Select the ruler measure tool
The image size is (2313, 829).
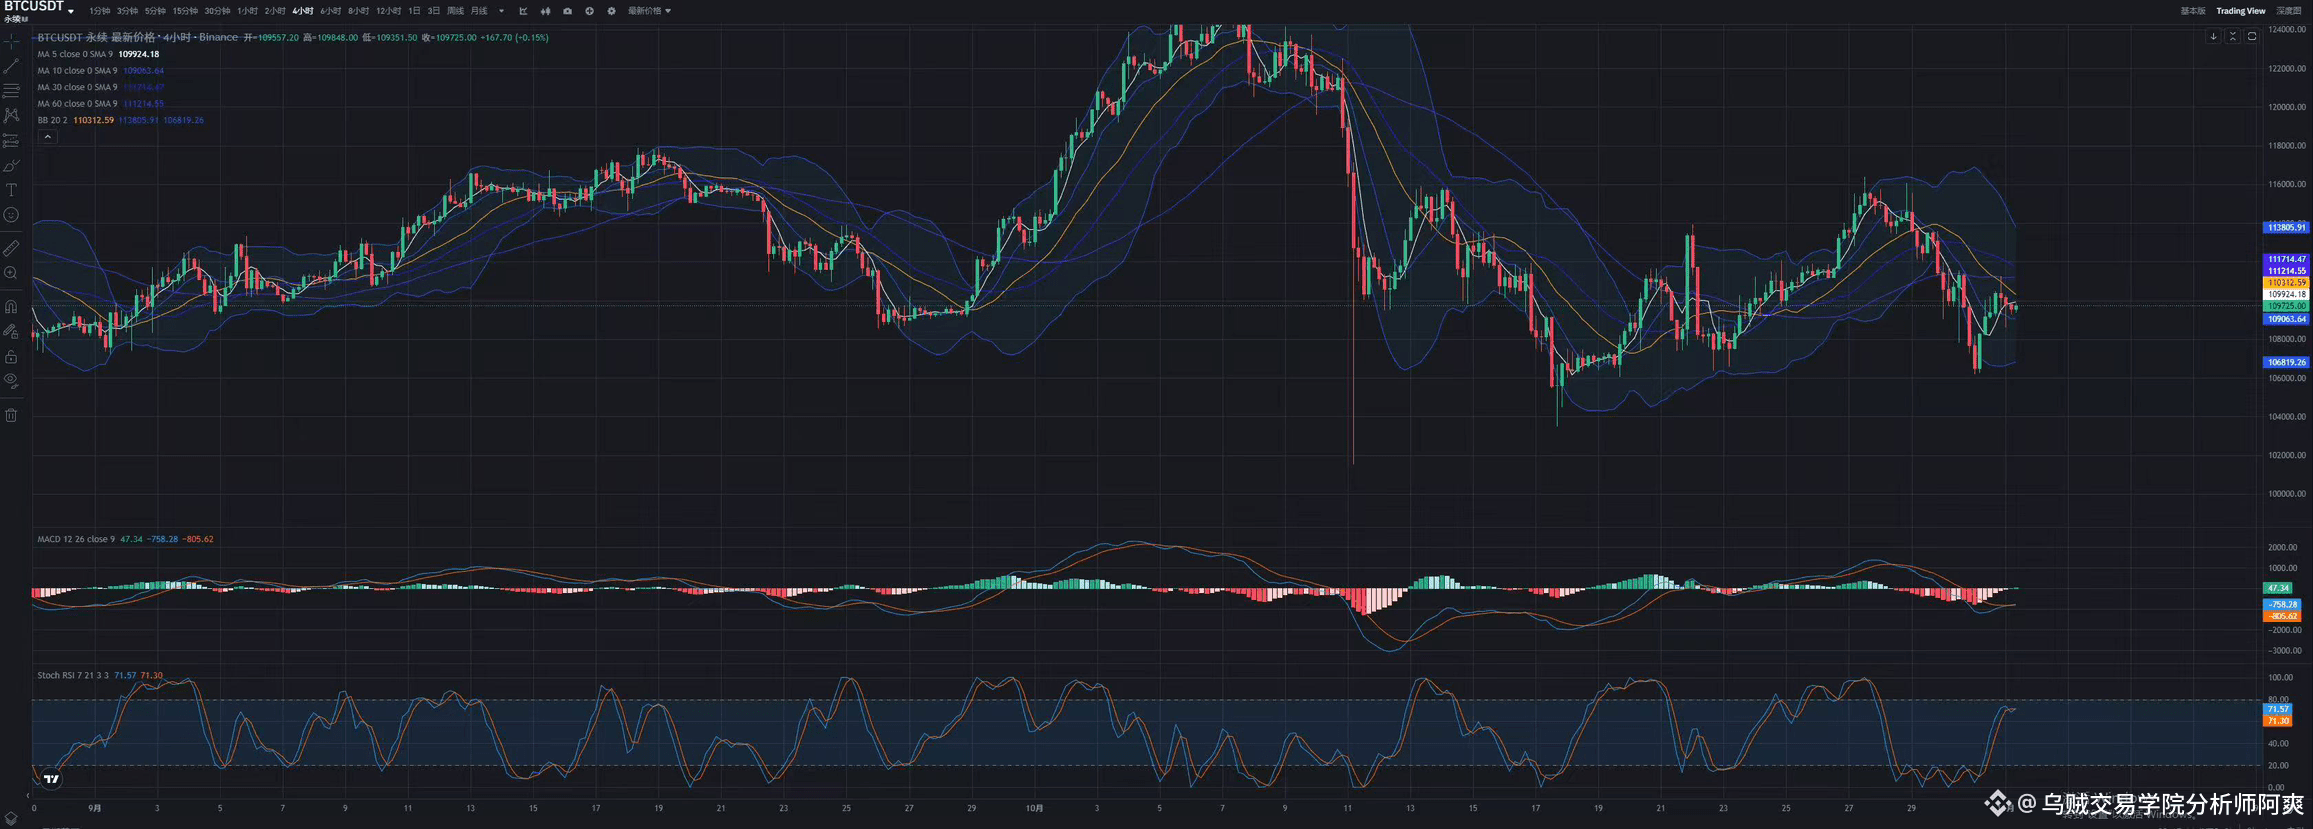(x=11, y=247)
